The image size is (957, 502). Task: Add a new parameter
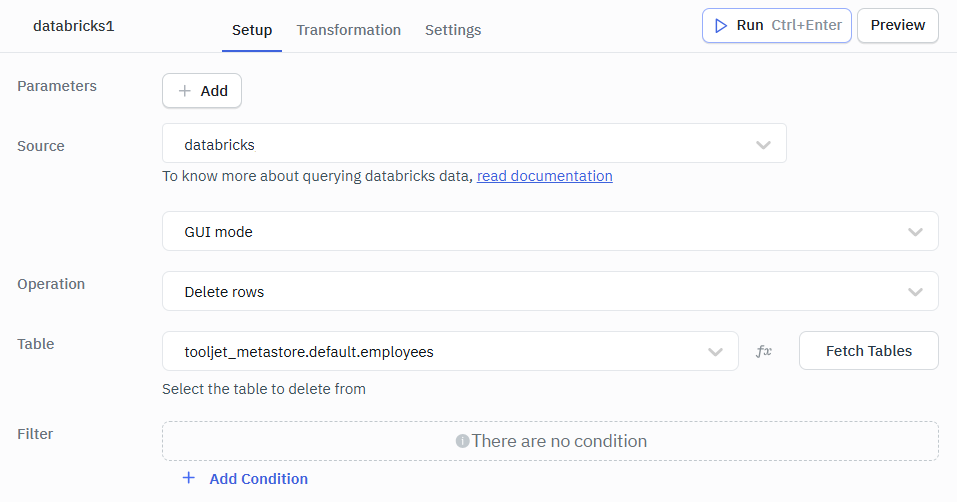(202, 91)
